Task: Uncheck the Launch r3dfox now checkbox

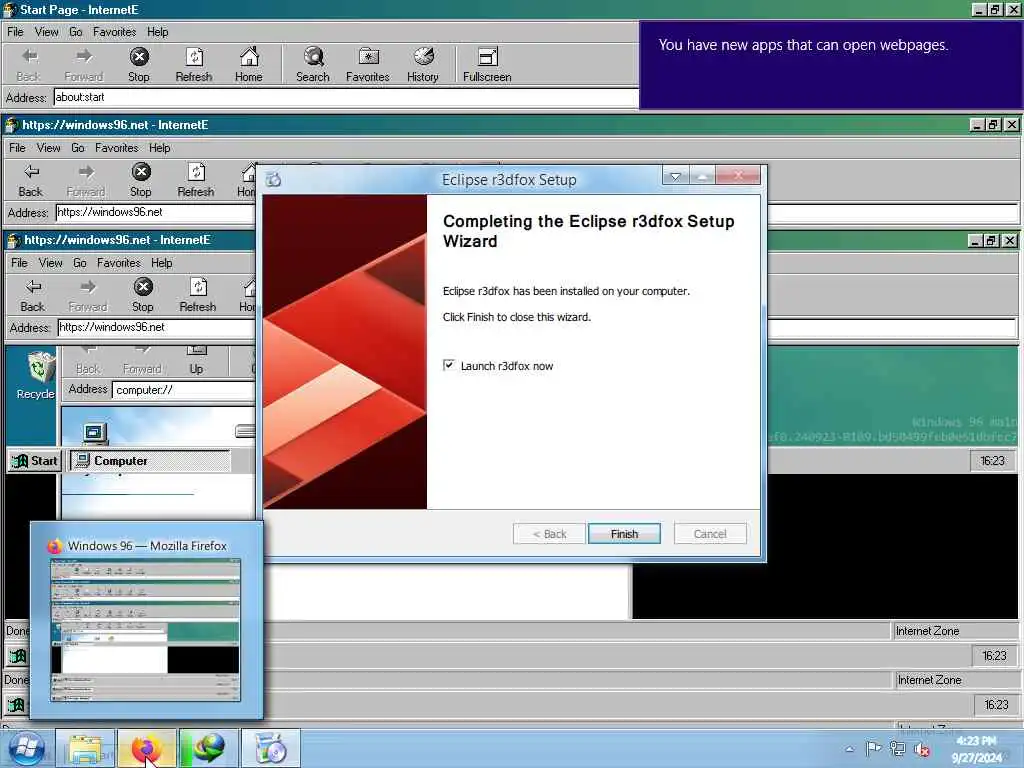Action: coord(449,365)
